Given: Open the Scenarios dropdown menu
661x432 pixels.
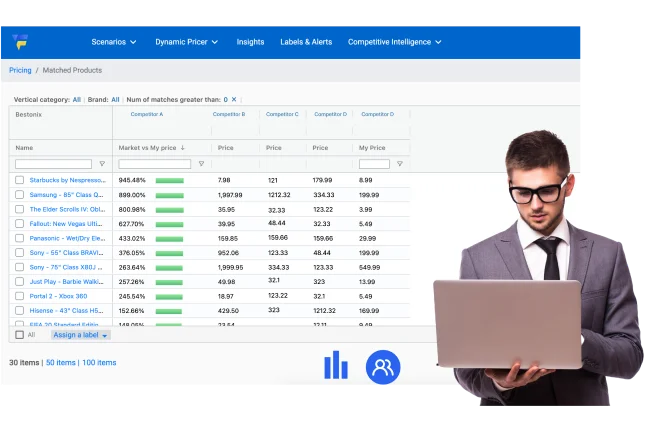Looking at the screenshot, I should [114, 42].
